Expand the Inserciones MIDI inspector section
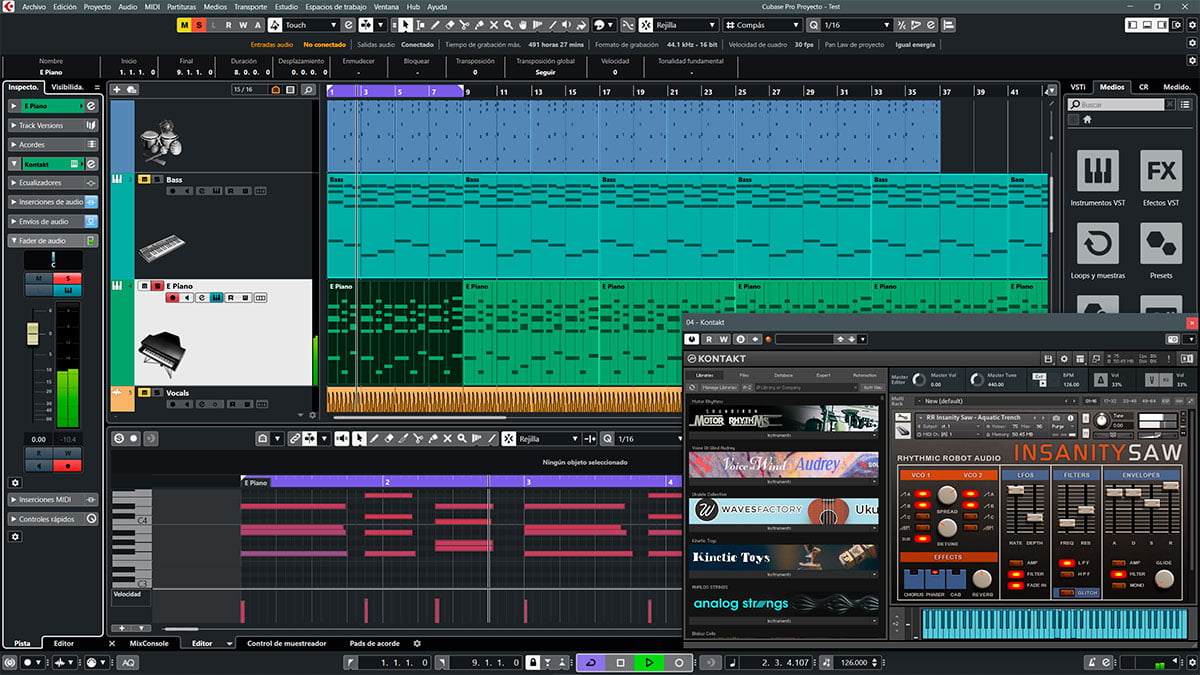Screen dimensions: 1200x675 (x=53, y=499)
